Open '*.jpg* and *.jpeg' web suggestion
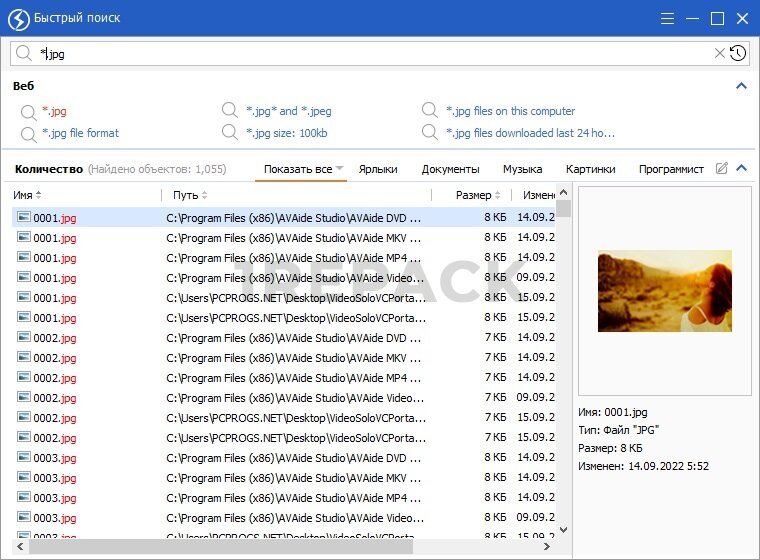760x560 pixels. pos(288,111)
